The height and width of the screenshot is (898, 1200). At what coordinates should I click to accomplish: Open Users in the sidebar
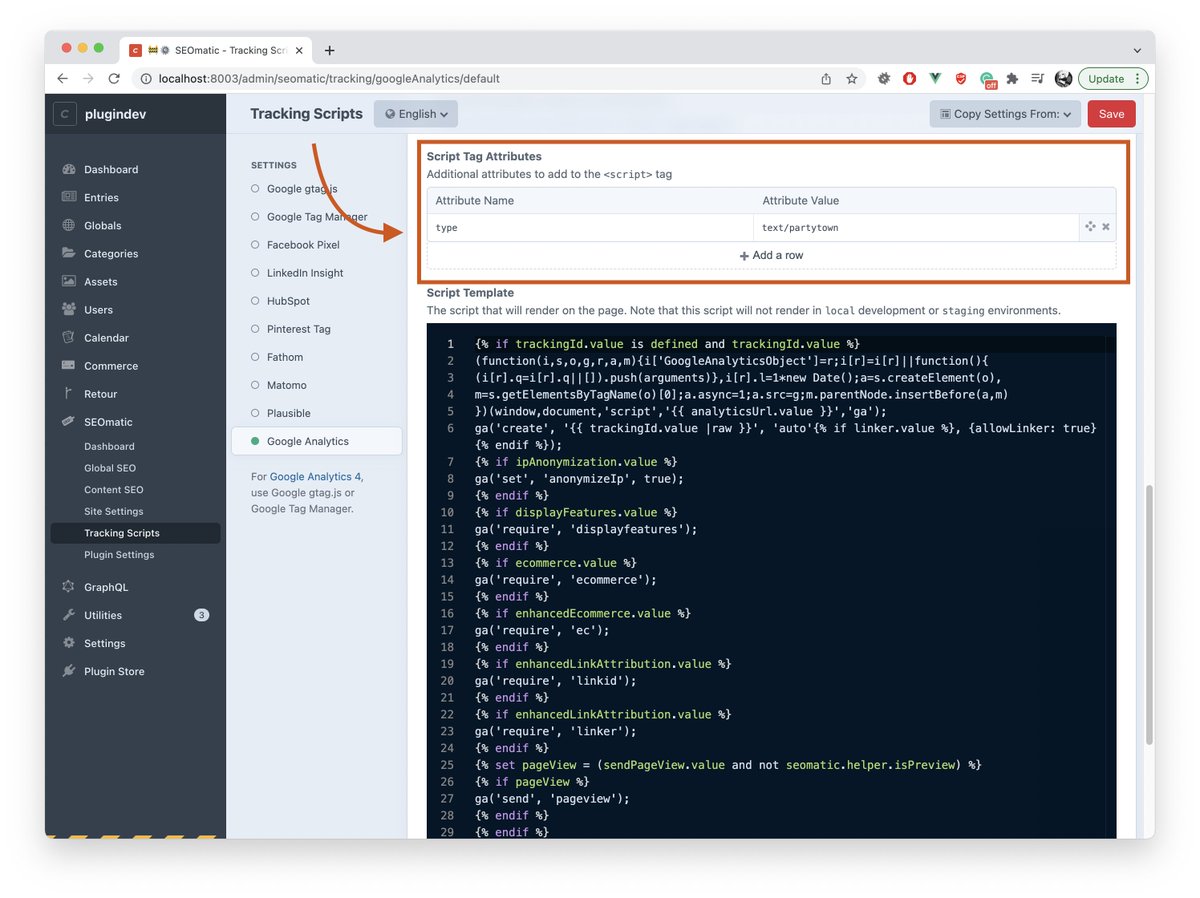tap(98, 309)
